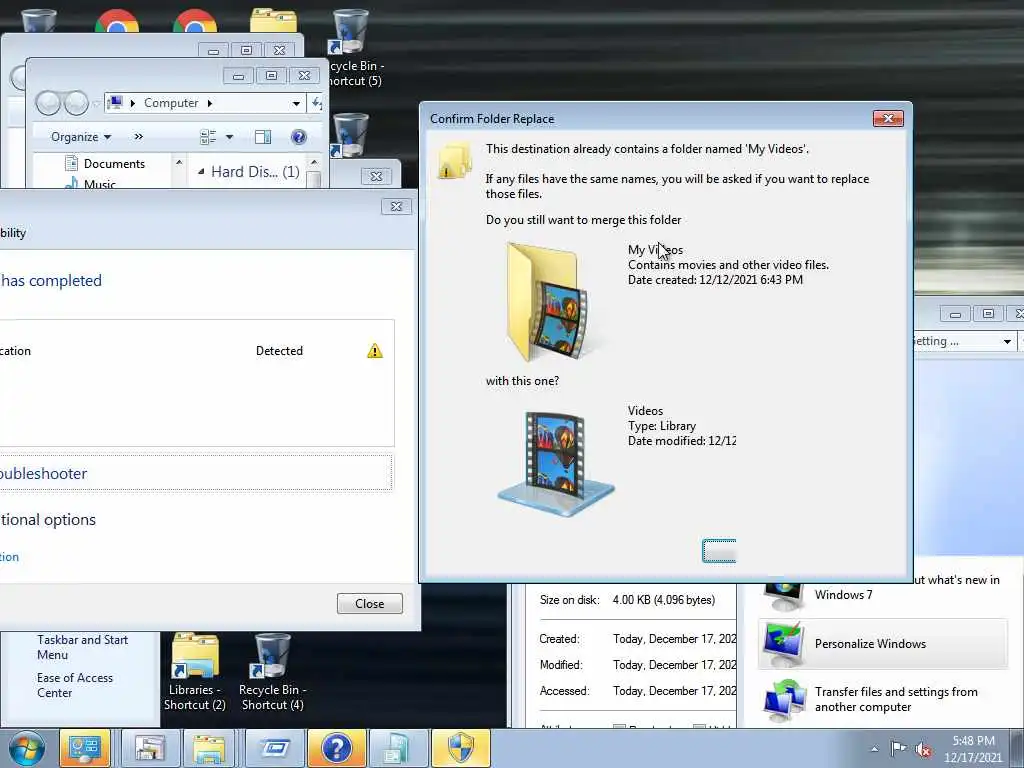Select Music in Explorer navigation pane
This screenshot has height=768, width=1024.
(90, 184)
